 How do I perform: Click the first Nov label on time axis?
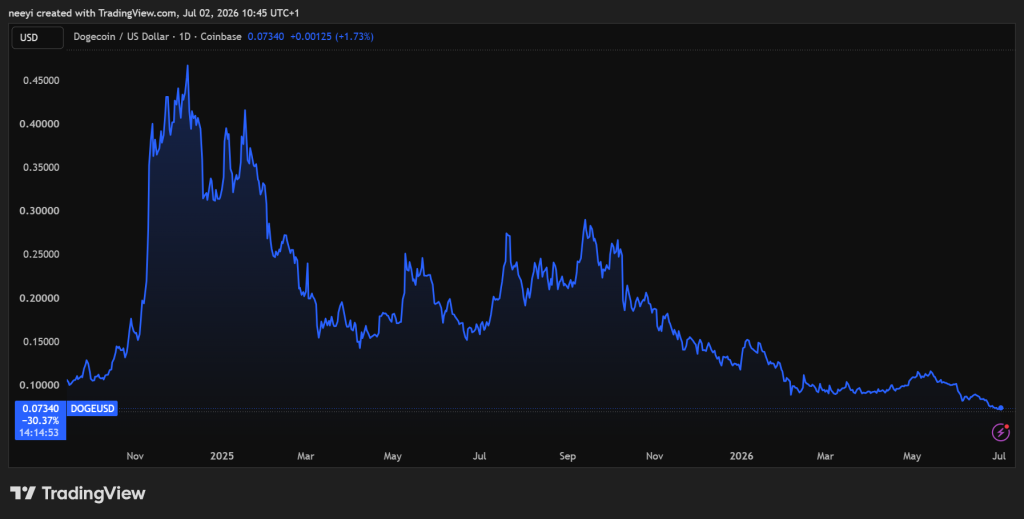point(135,456)
